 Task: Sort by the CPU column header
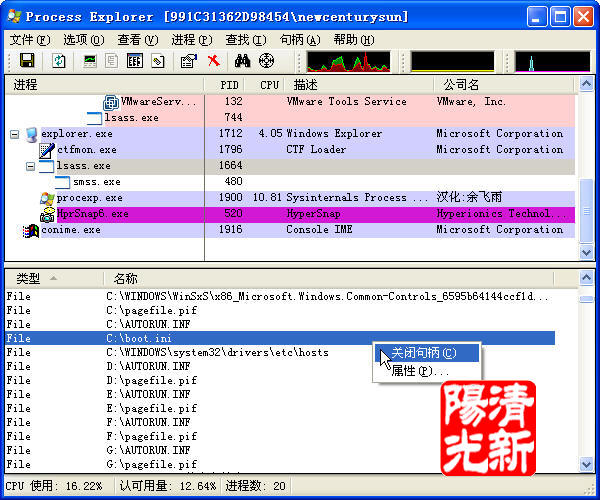coord(265,85)
